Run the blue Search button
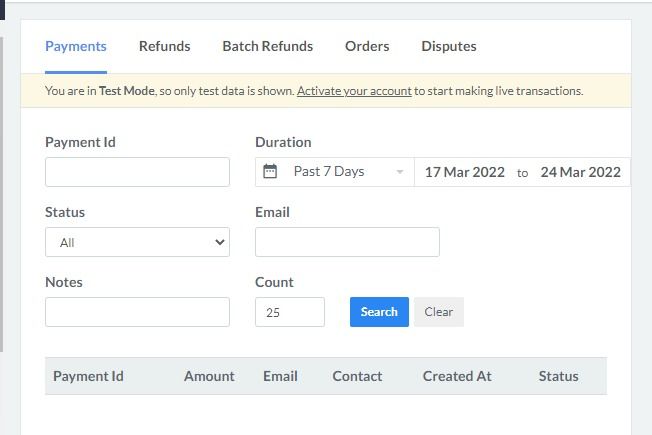The width and height of the screenshot is (652, 435). click(379, 312)
